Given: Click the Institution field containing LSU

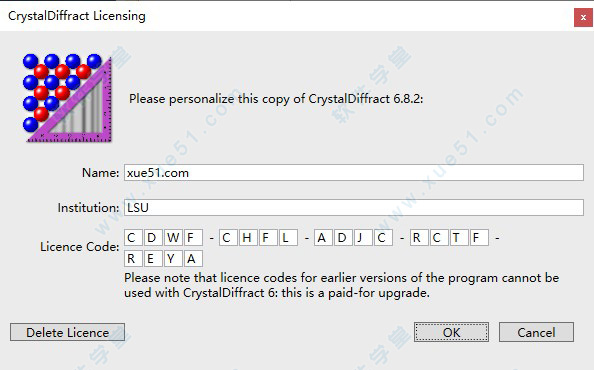Looking at the screenshot, I should [353, 208].
